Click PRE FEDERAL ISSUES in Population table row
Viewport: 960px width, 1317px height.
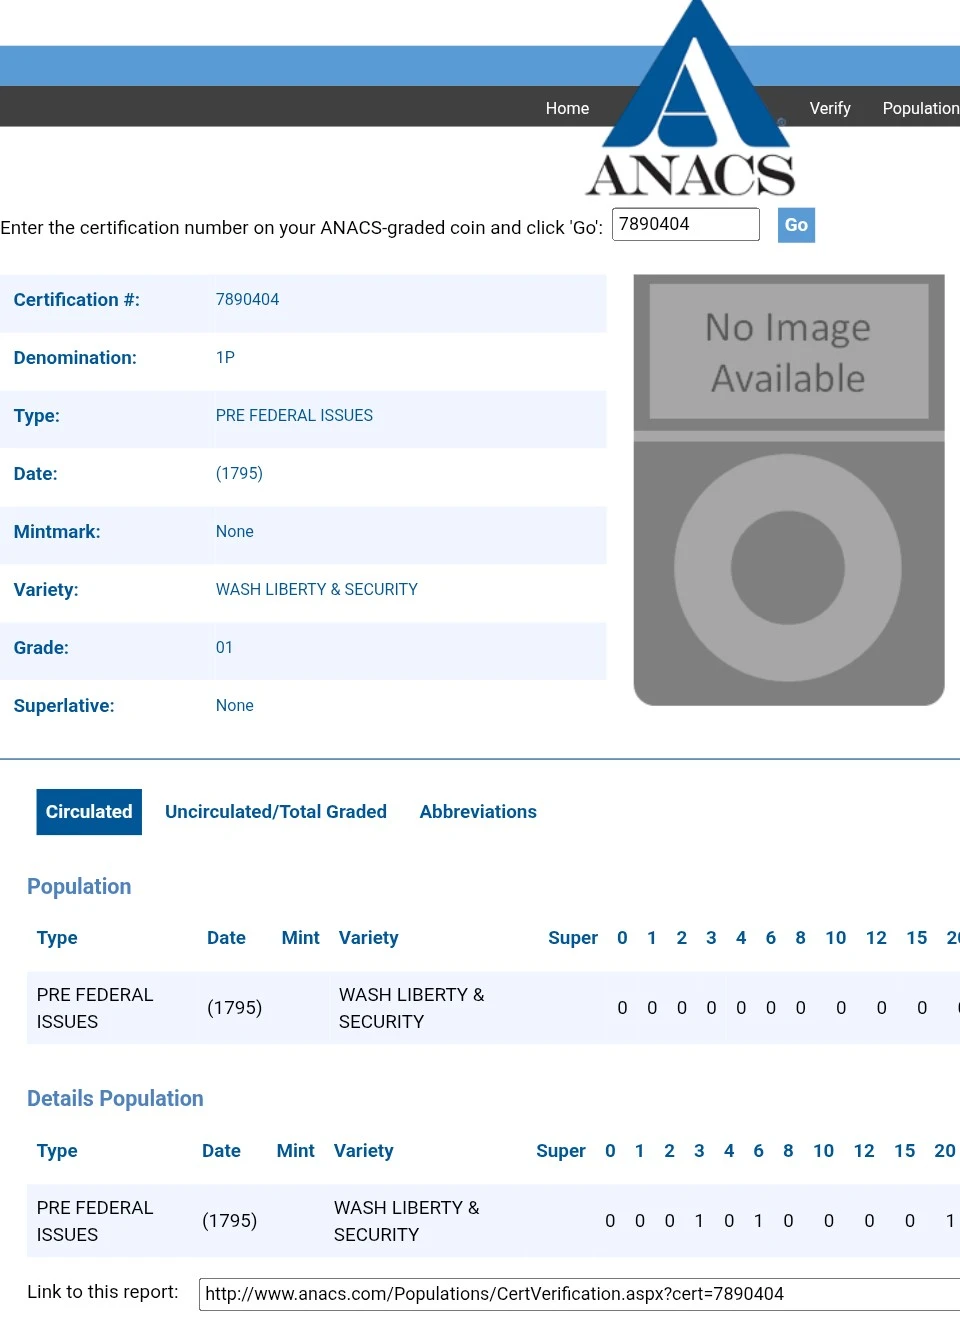point(95,1008)
